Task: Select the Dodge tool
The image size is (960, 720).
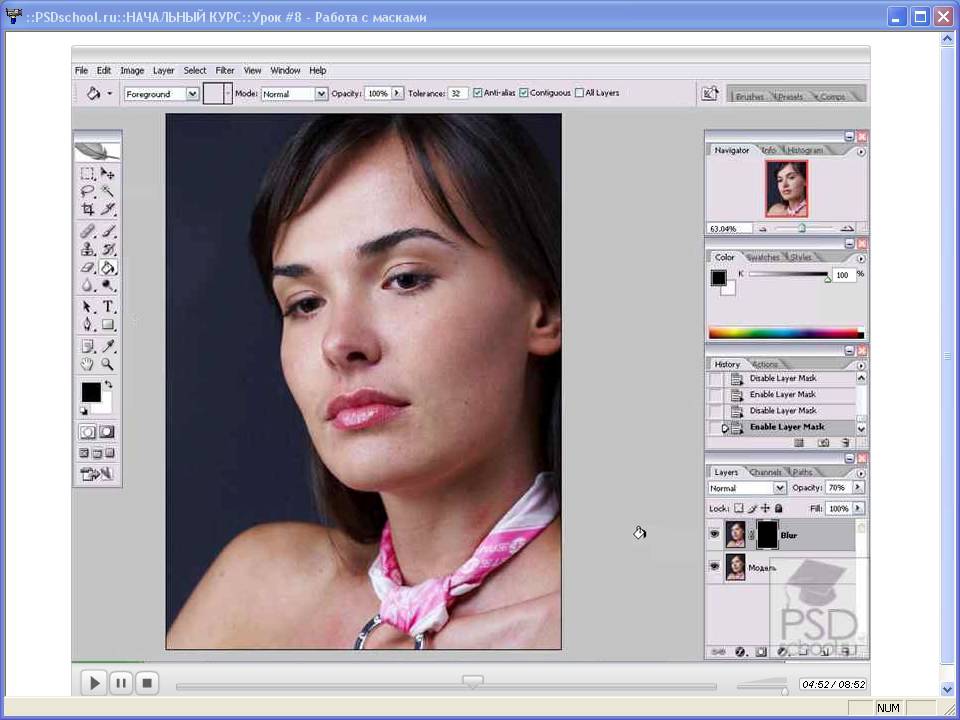Action: (x=108, y=285)
